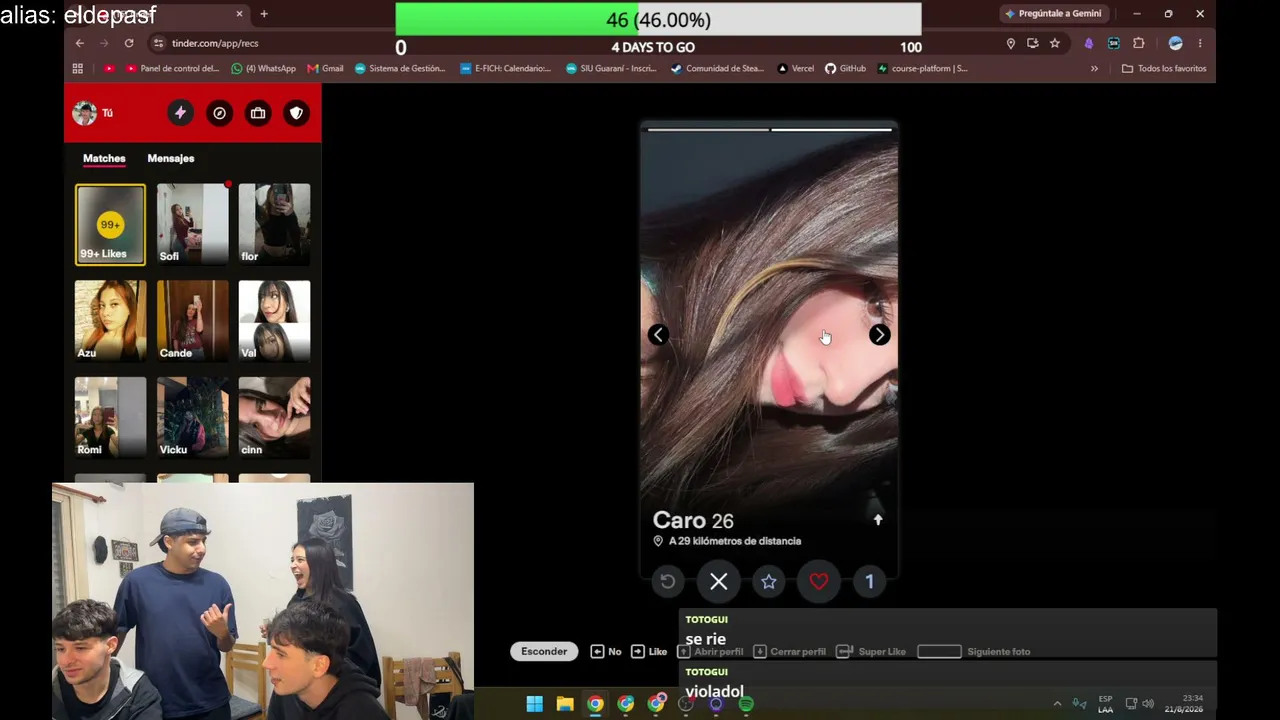Open the match with flor
This screenshot has width=1280, height=720.
[274, 224]
